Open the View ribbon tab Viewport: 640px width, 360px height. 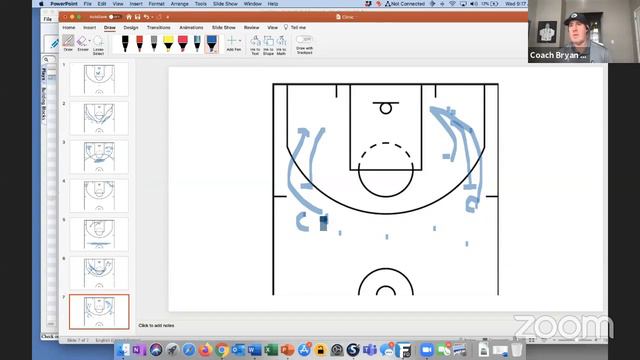click(272, 27)
